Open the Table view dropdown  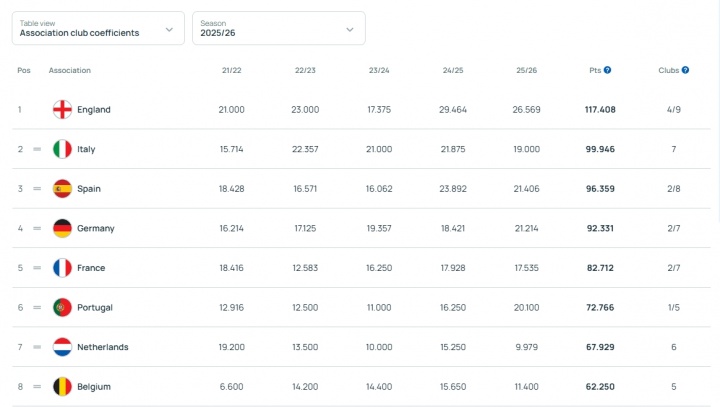click(98, 28)
